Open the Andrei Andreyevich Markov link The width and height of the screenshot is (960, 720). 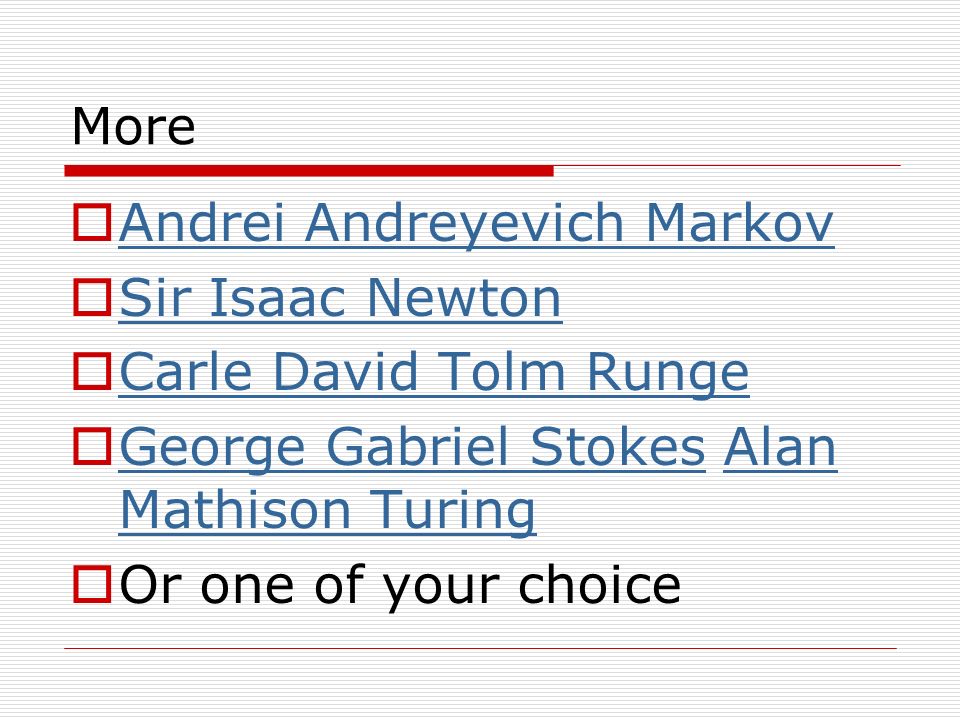tap(476, 223)
